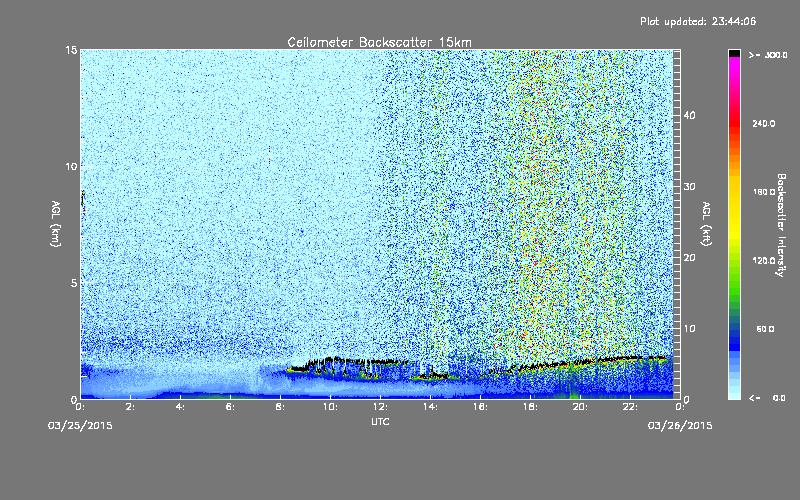Click the UTC axis label
Image resolution: width=800 pixels, height=500 pixels.
tap(380, 421)
